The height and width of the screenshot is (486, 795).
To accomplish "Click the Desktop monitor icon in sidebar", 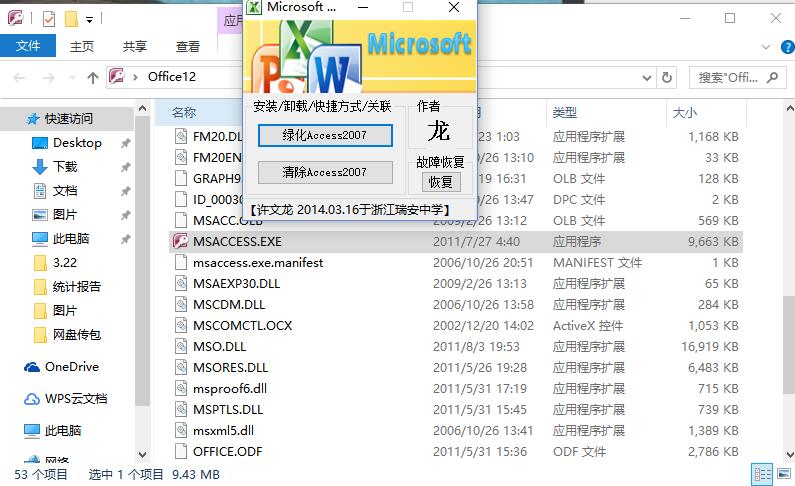I will (40, 143).
